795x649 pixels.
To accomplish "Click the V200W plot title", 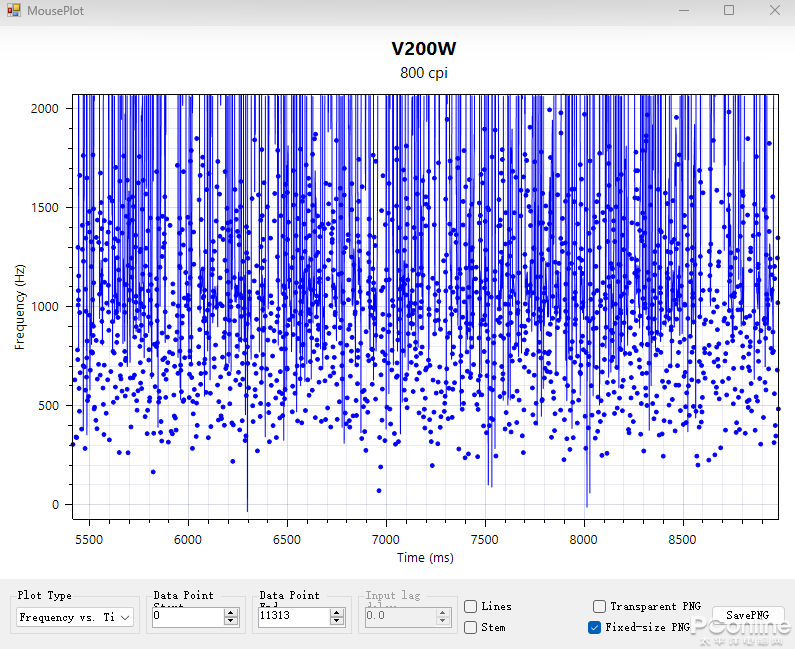I will [423, 49].
